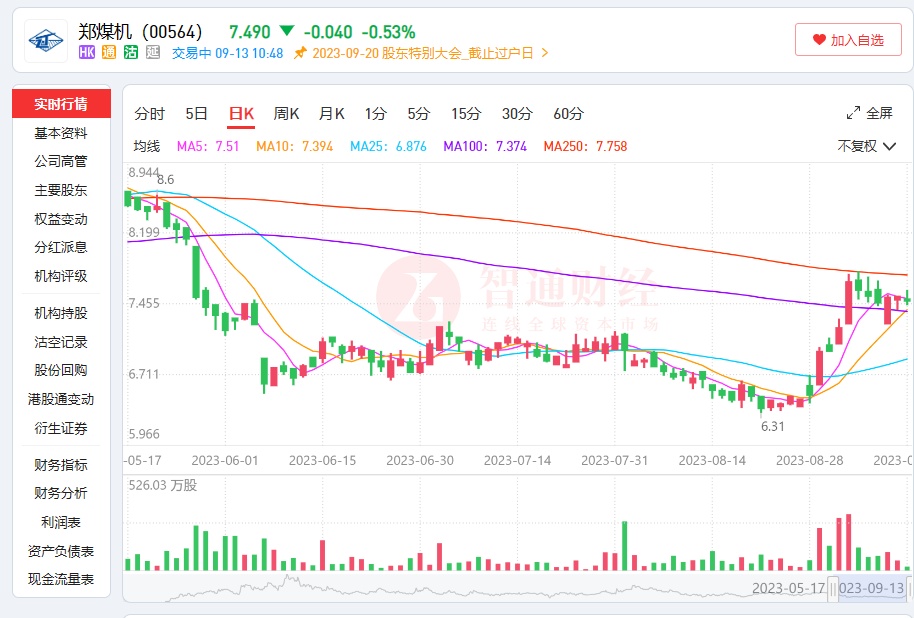Switch chart to 分时 view

pyautogui.click(x=149, y=113)
